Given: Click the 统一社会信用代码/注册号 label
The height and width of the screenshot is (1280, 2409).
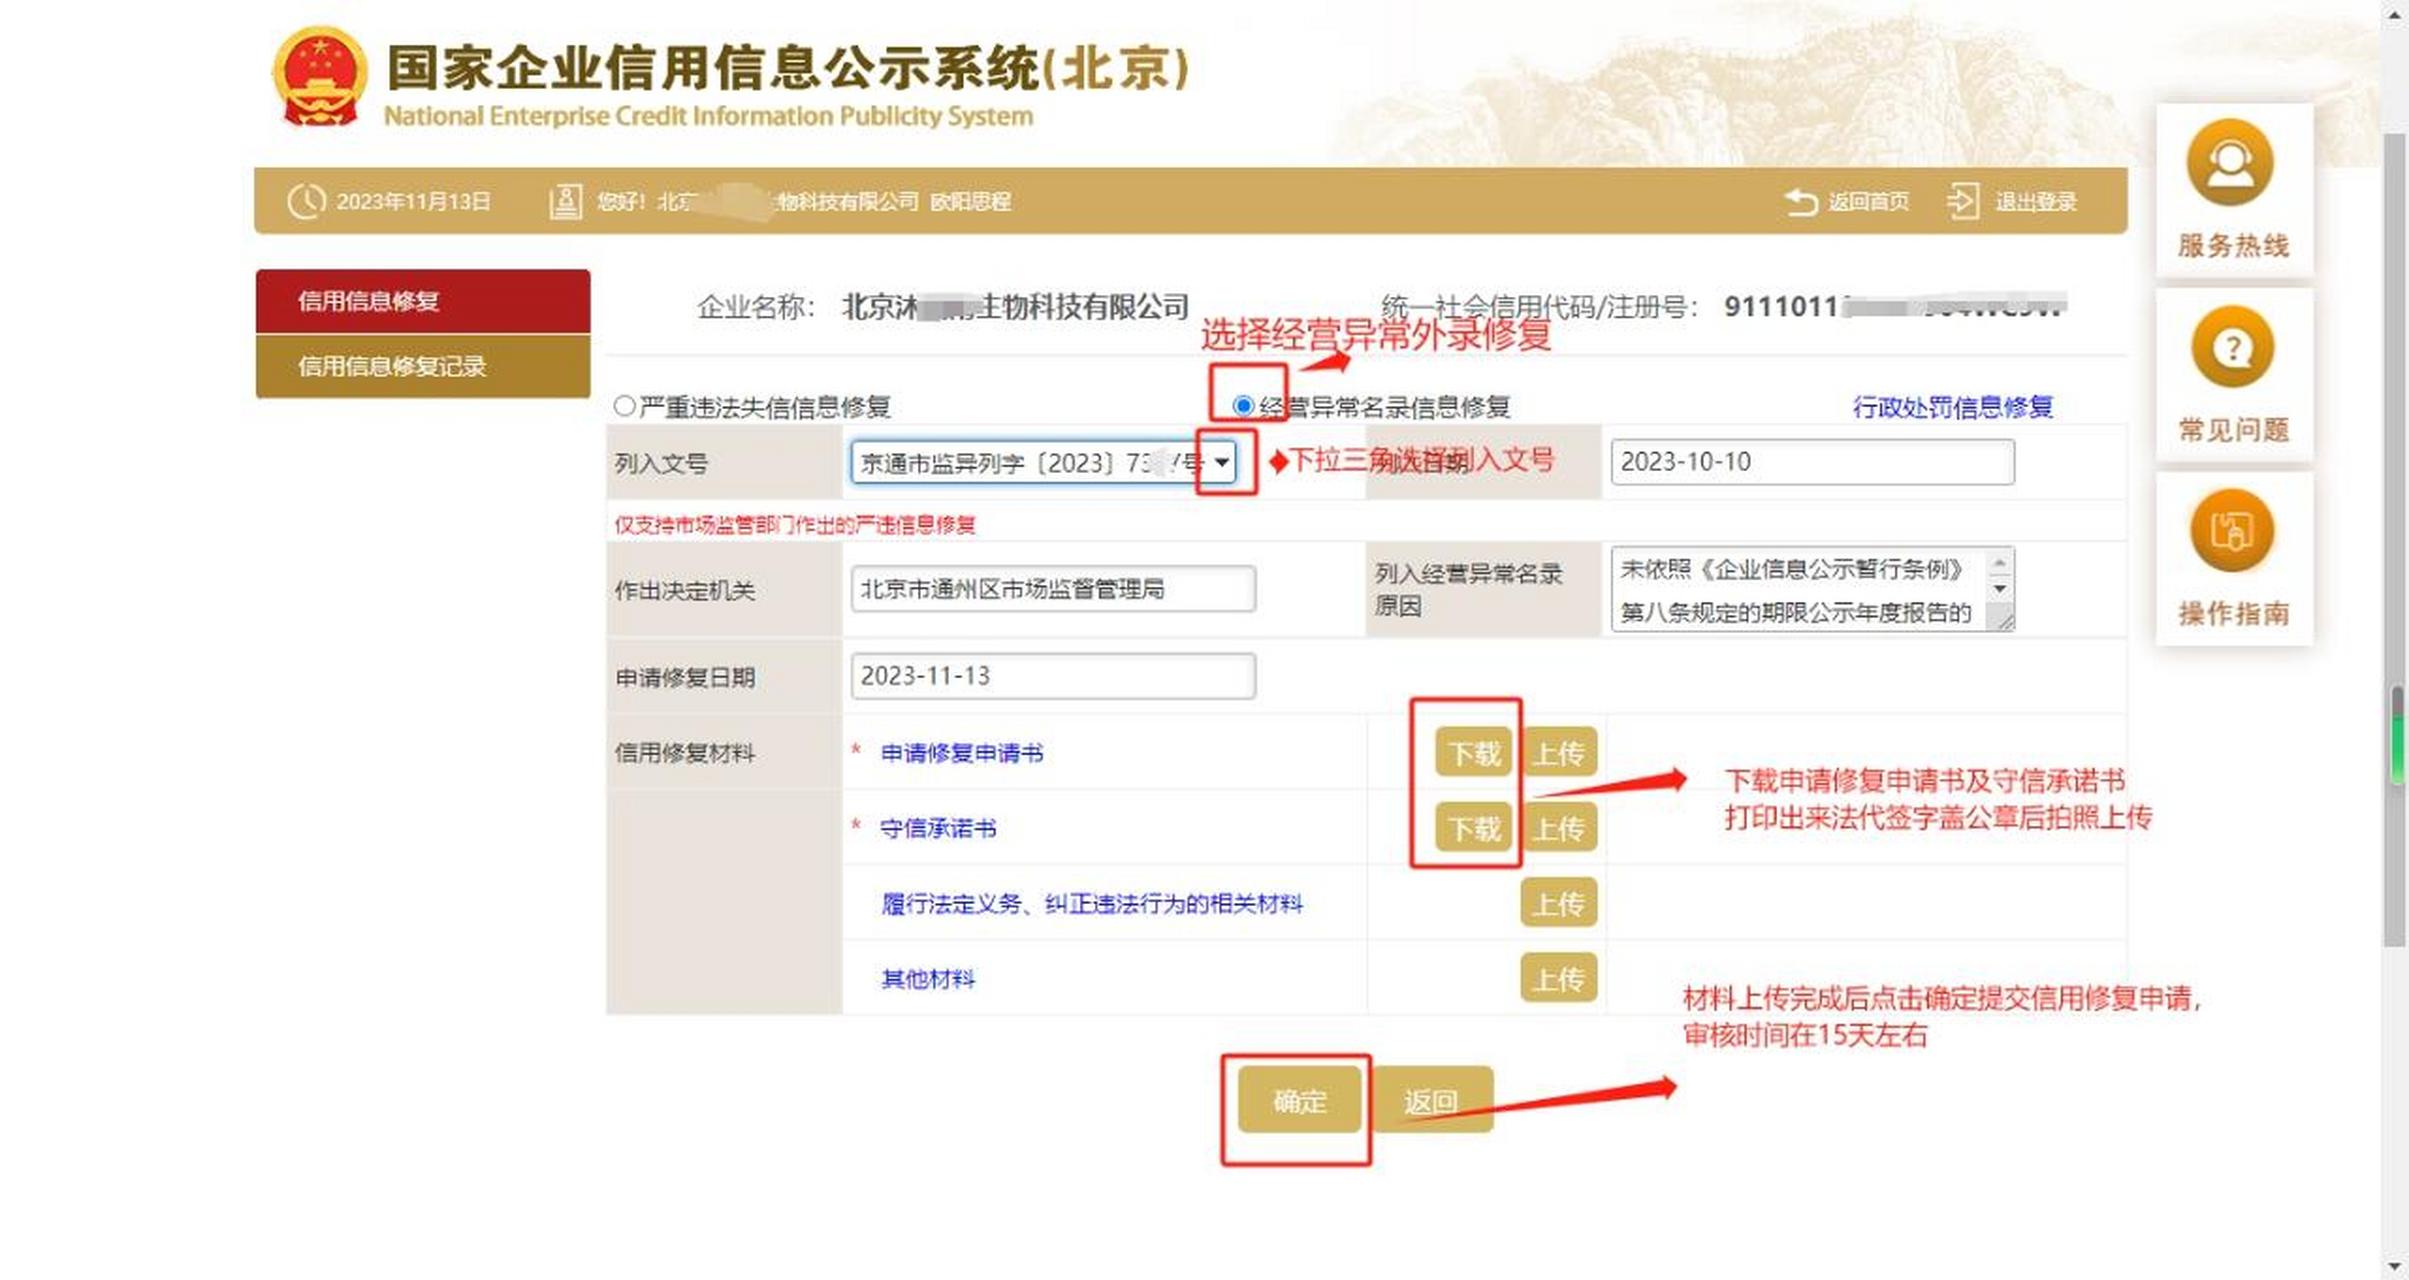Looking at the screenshot, I should pyautogui.click(x=1538, y=307).
